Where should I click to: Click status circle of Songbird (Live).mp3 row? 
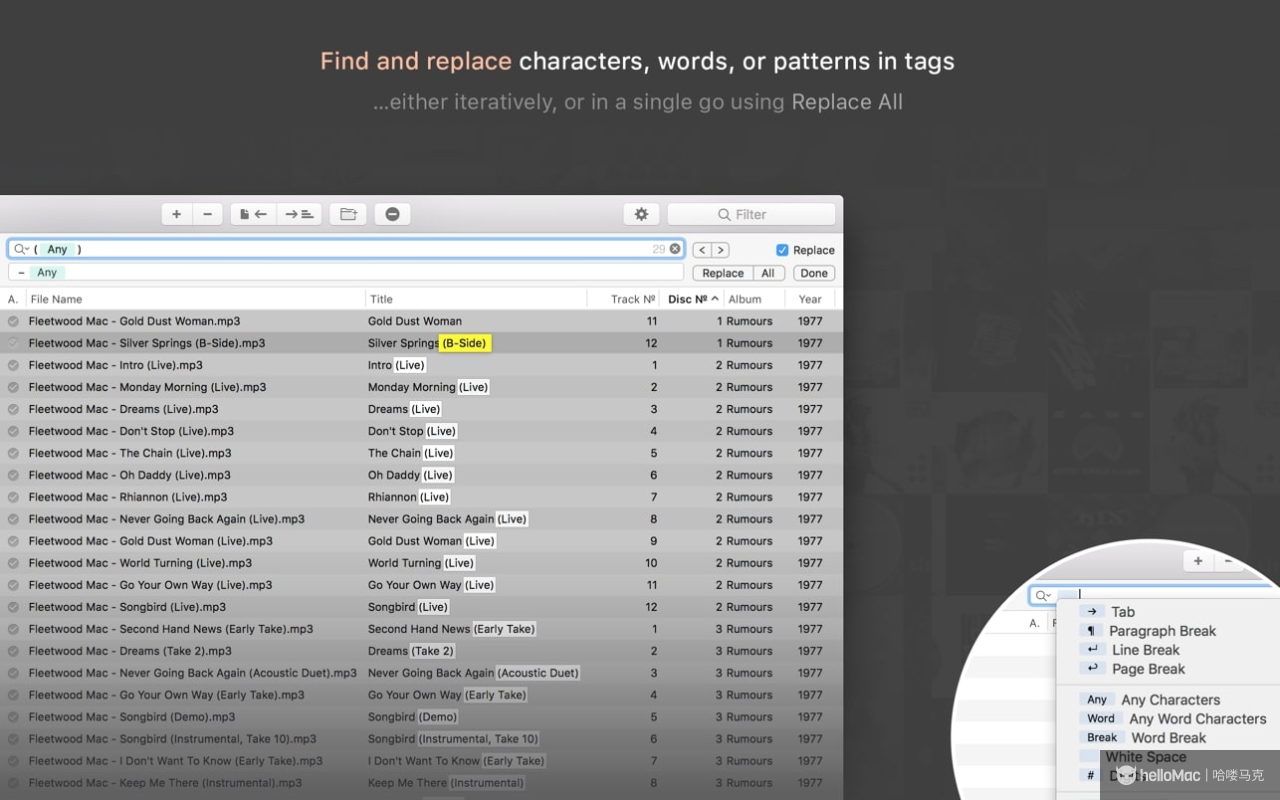[13, 607]
